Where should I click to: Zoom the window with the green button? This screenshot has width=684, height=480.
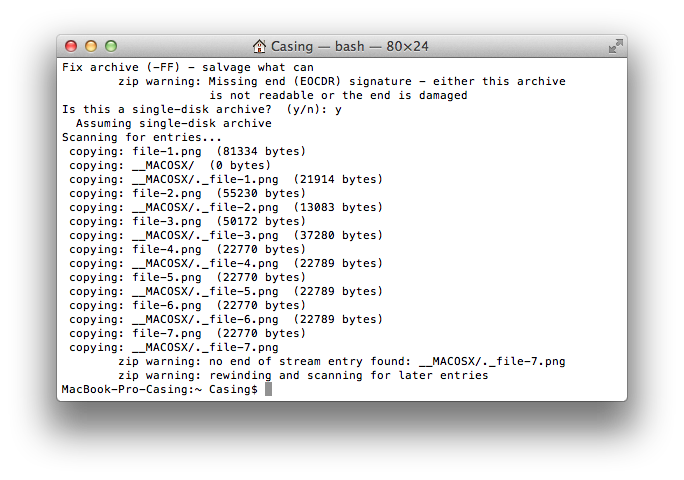pos(111,46)
